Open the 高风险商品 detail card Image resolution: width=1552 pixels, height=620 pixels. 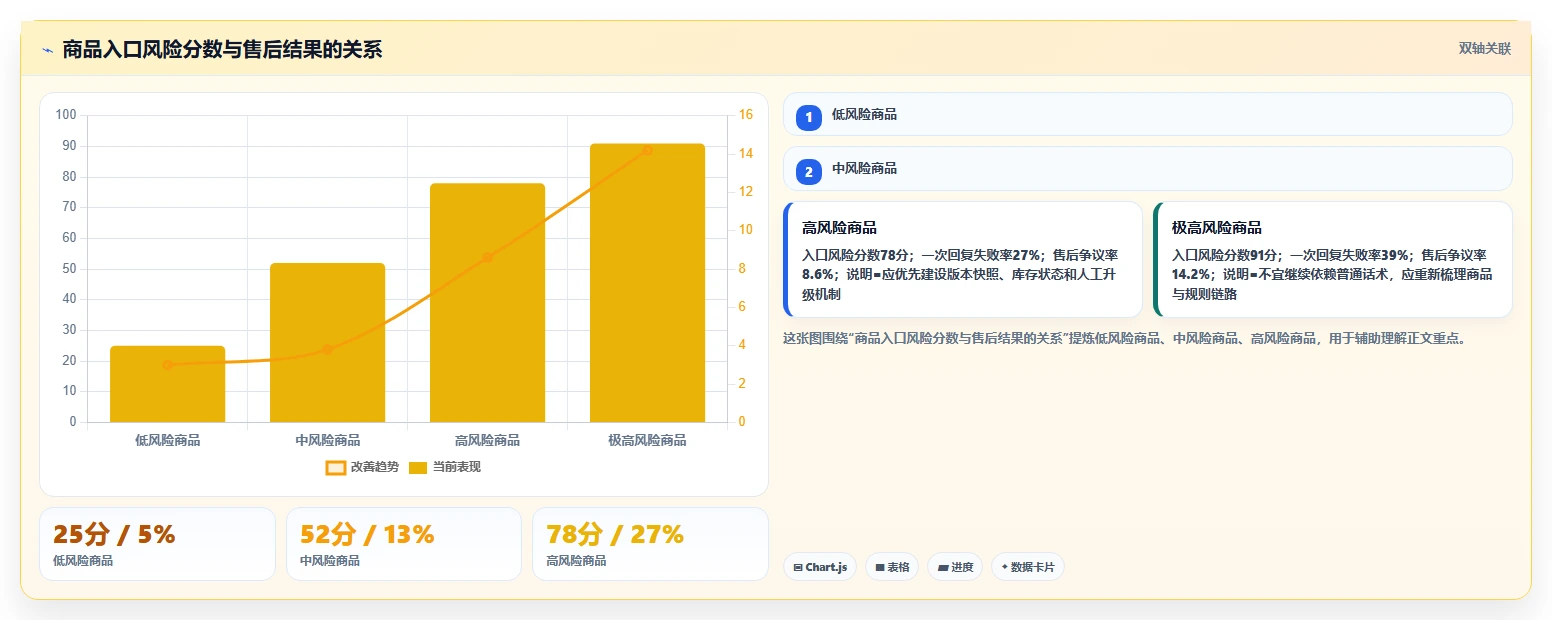(962, 260)
